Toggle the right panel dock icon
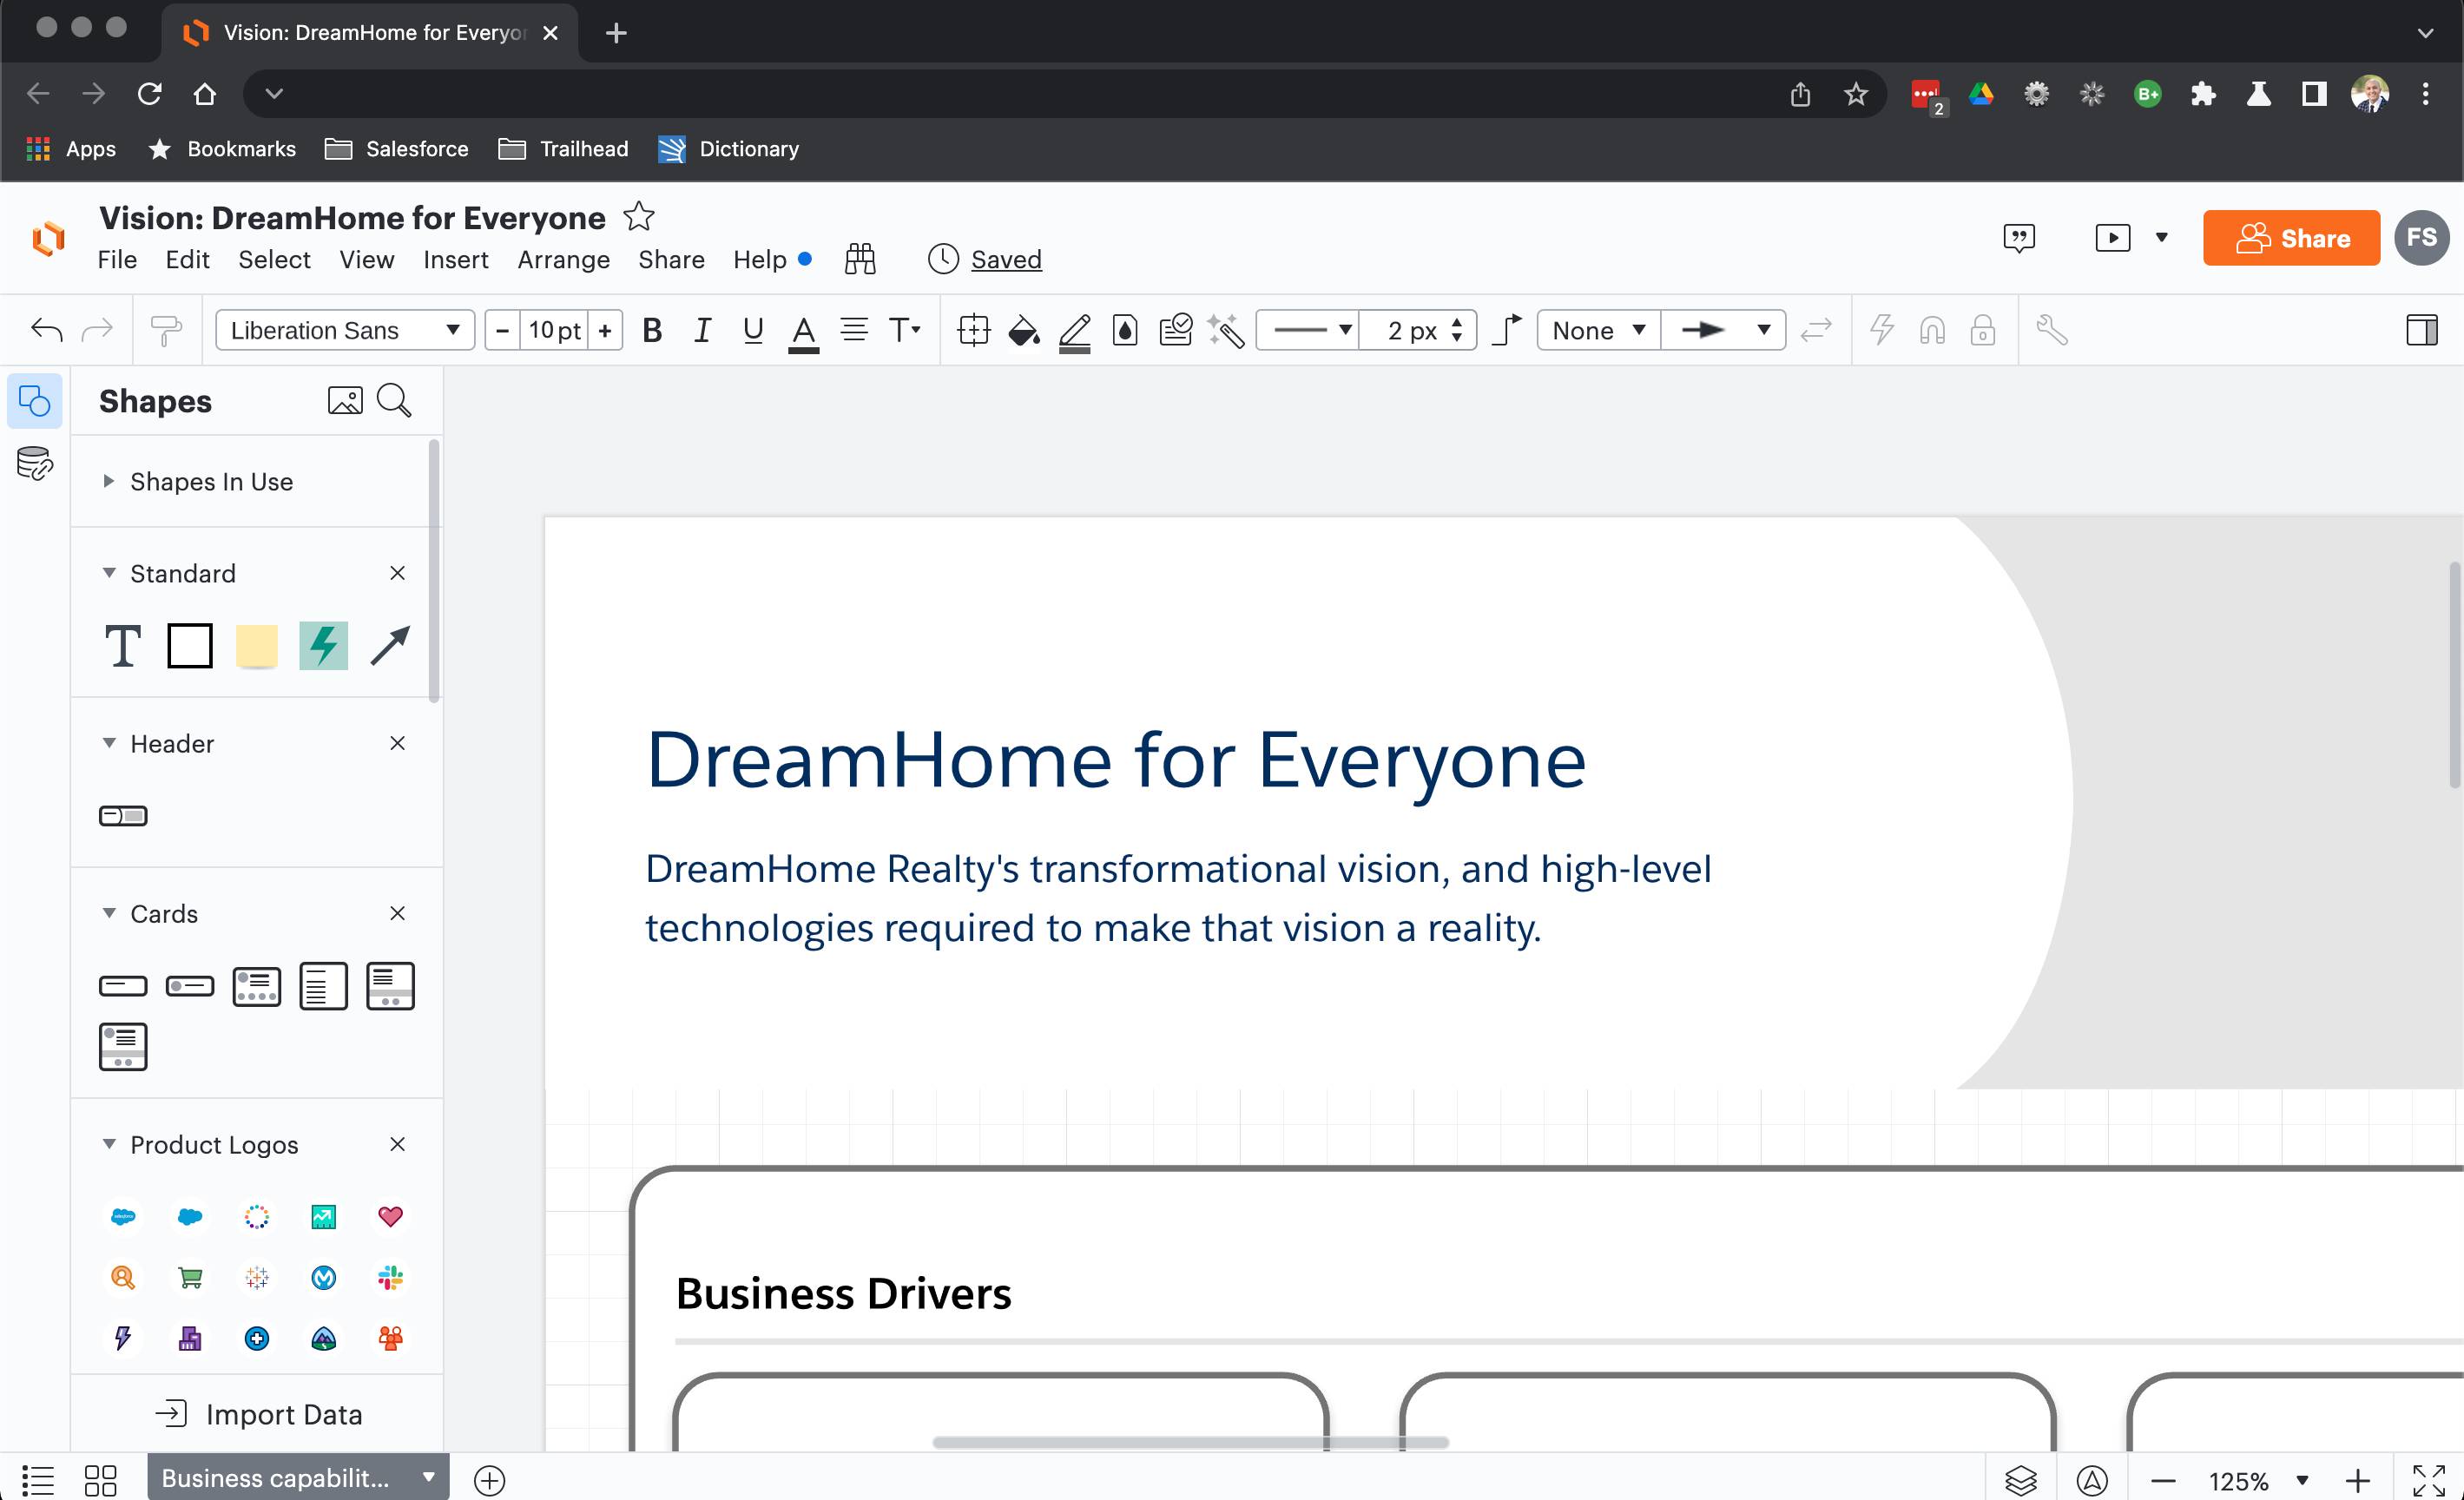This screenshot has width=2464, height=1500. 2421,331
